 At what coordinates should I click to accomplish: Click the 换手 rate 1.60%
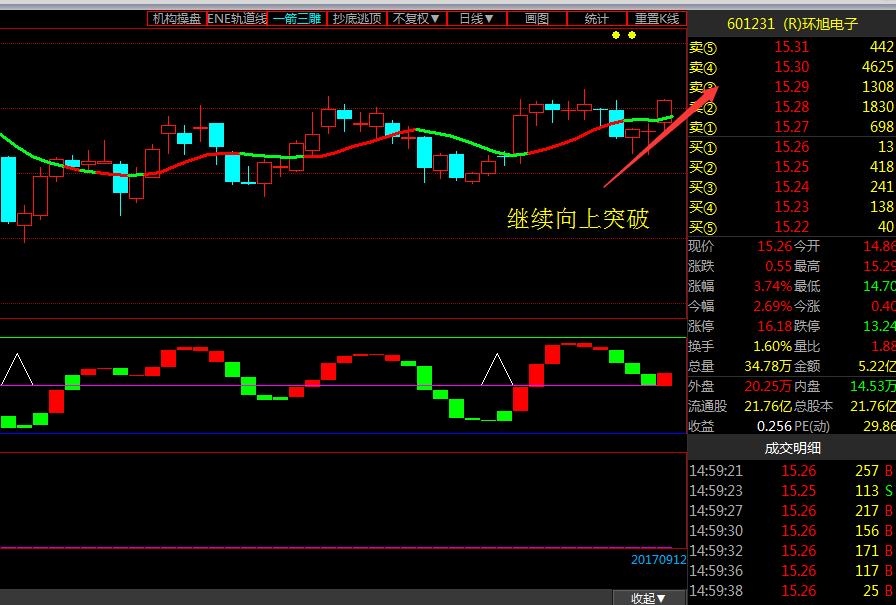773,346
